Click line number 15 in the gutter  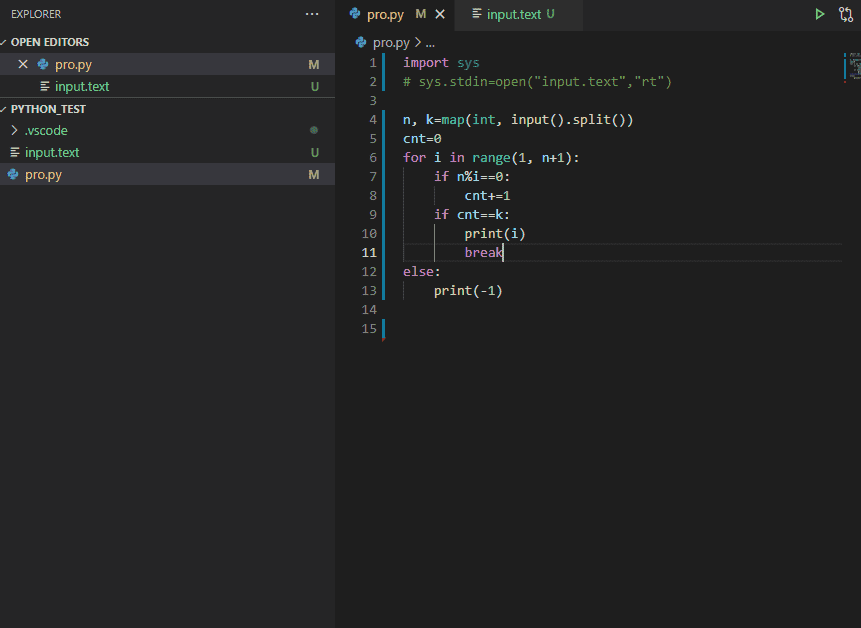[x=369, y=328]
